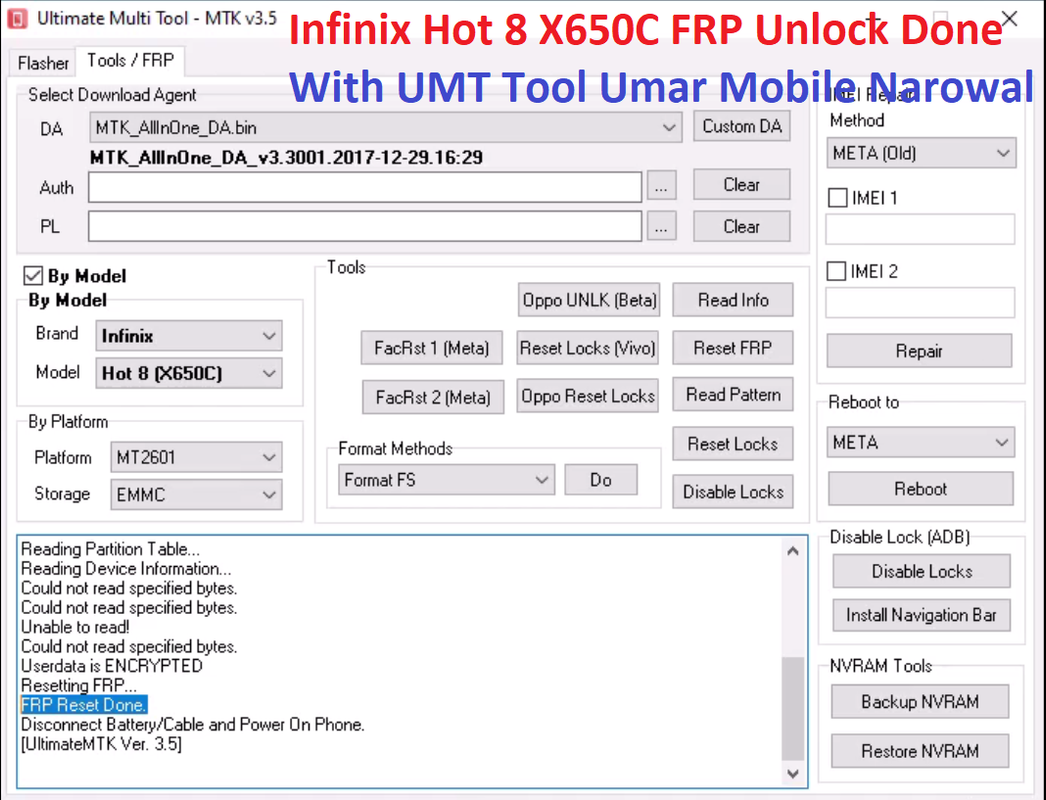
Task: Click the Custom DA button
Action: 742,126
